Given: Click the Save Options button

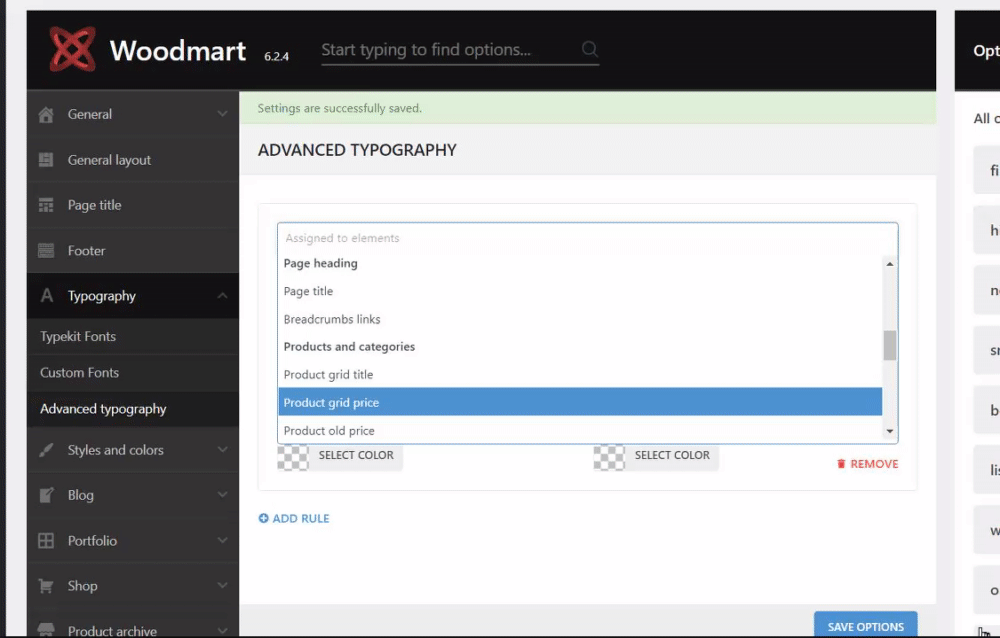Looking at the screenshot, I should (865, 625).
